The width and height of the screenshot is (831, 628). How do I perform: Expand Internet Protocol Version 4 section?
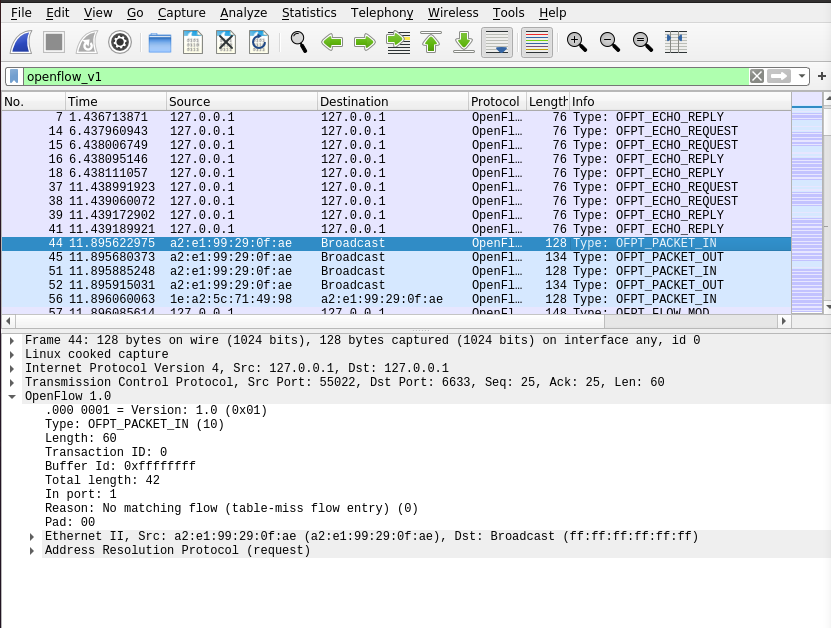click(12, 368)
